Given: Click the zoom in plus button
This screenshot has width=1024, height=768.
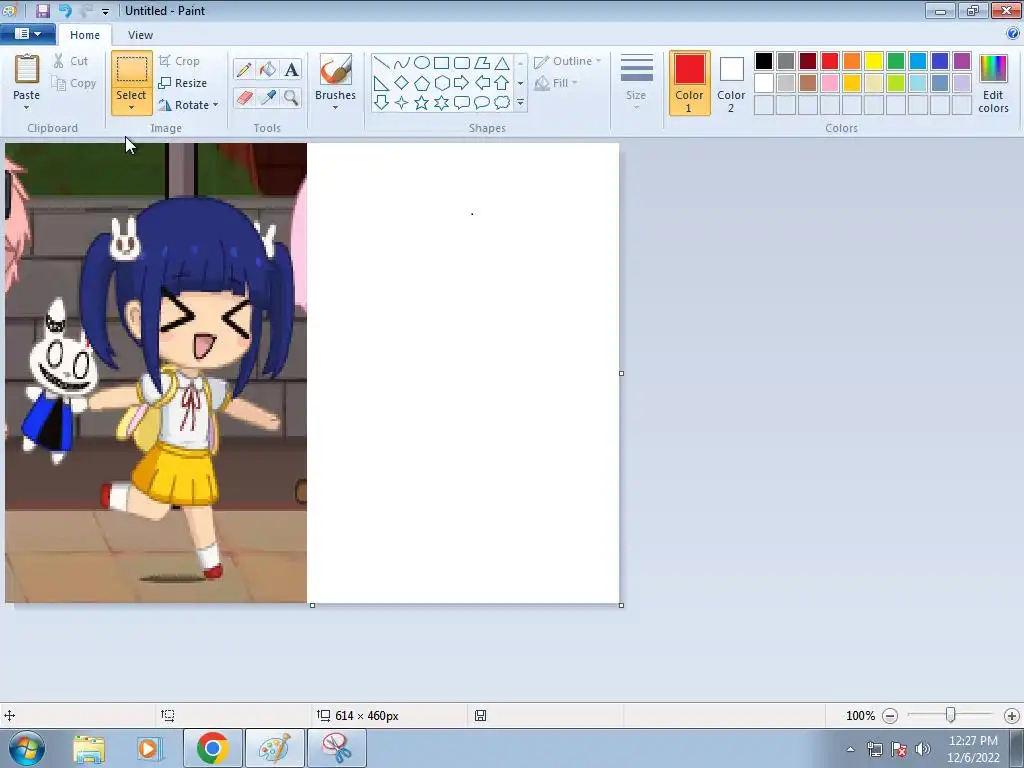Looking at the screenshot, I should tap(1012, 716).
